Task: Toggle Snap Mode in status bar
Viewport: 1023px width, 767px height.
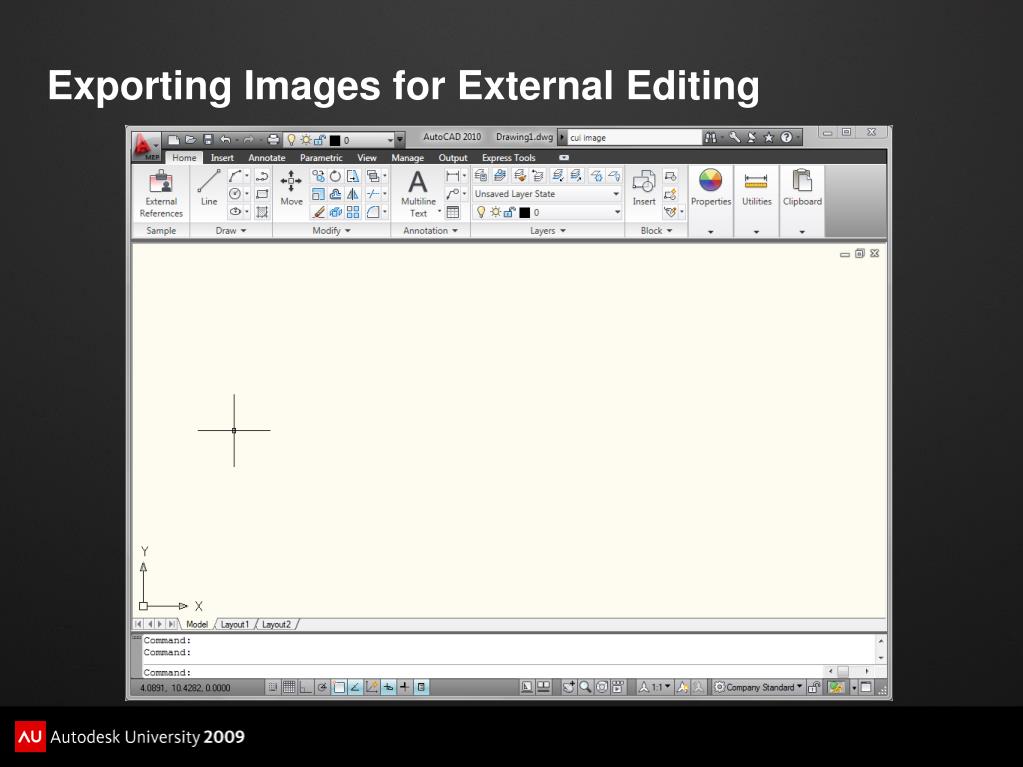Action: tap(273, 687)
